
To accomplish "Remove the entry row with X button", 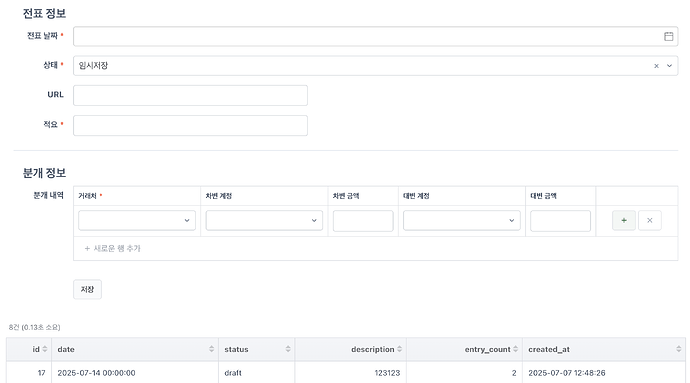I will pyautogui.click(x=650, y=221).
